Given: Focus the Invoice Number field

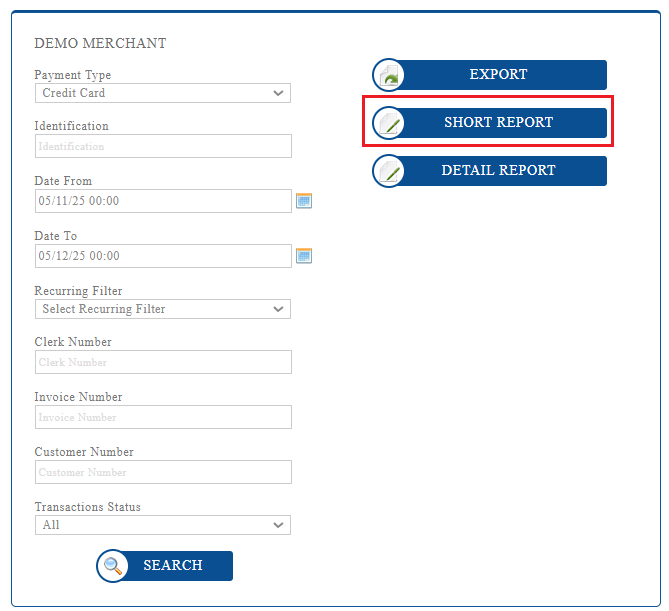Looking at the screenshot, I should click(162, 417).
